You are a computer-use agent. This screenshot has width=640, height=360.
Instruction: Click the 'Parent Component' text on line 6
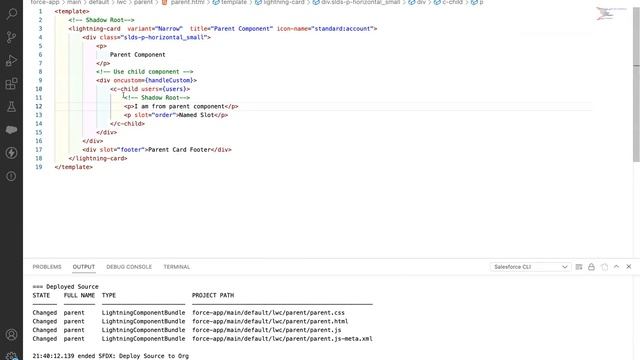click(x=138, y=55)
